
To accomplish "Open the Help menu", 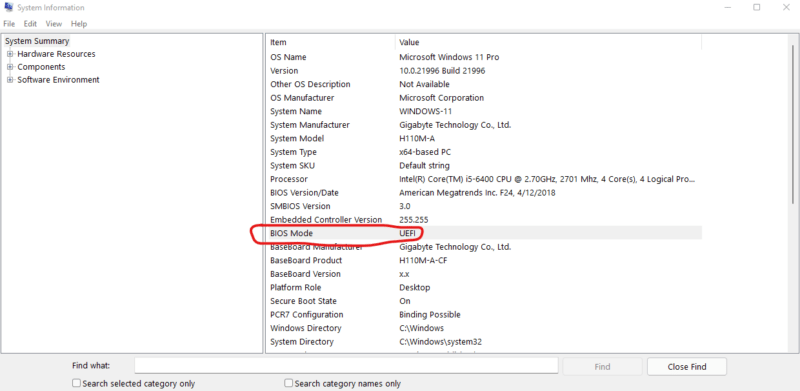I will tap(79, 24).
